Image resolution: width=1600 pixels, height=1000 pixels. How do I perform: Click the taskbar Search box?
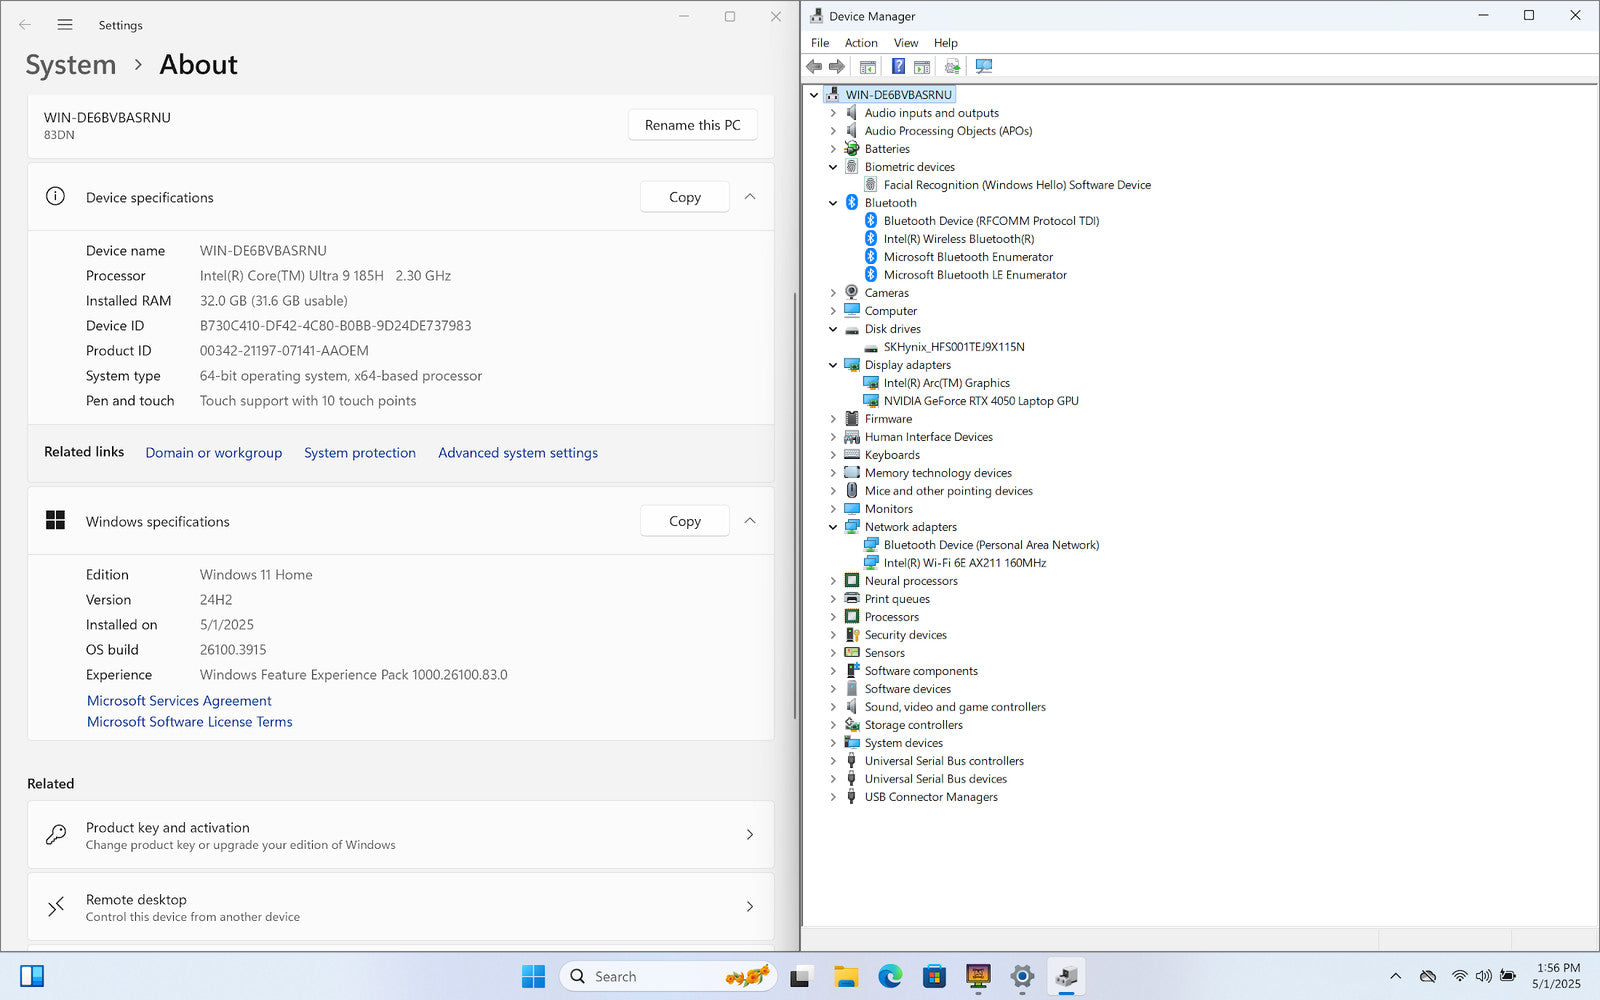click(x=668, y=976)
